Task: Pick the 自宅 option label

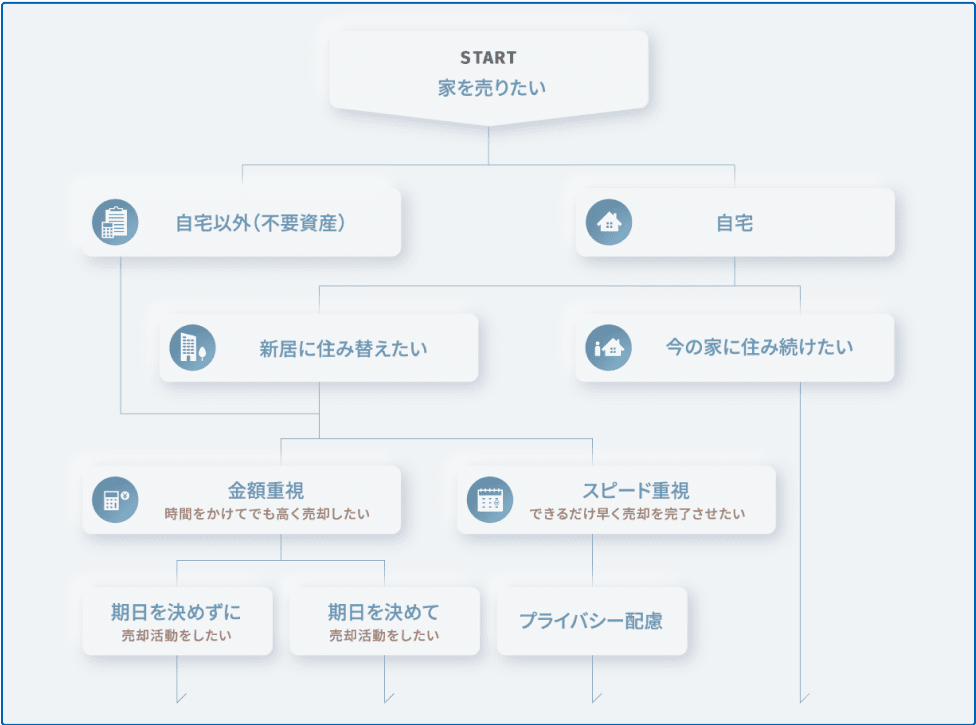Action: point(734,223)
